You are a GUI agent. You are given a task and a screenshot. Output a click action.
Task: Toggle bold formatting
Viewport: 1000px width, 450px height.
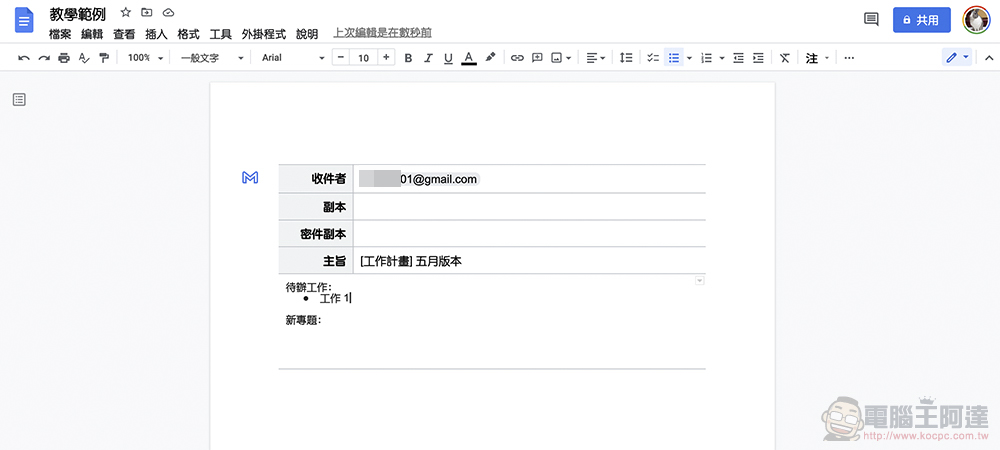pyautogui.click(x=409, y=58)
